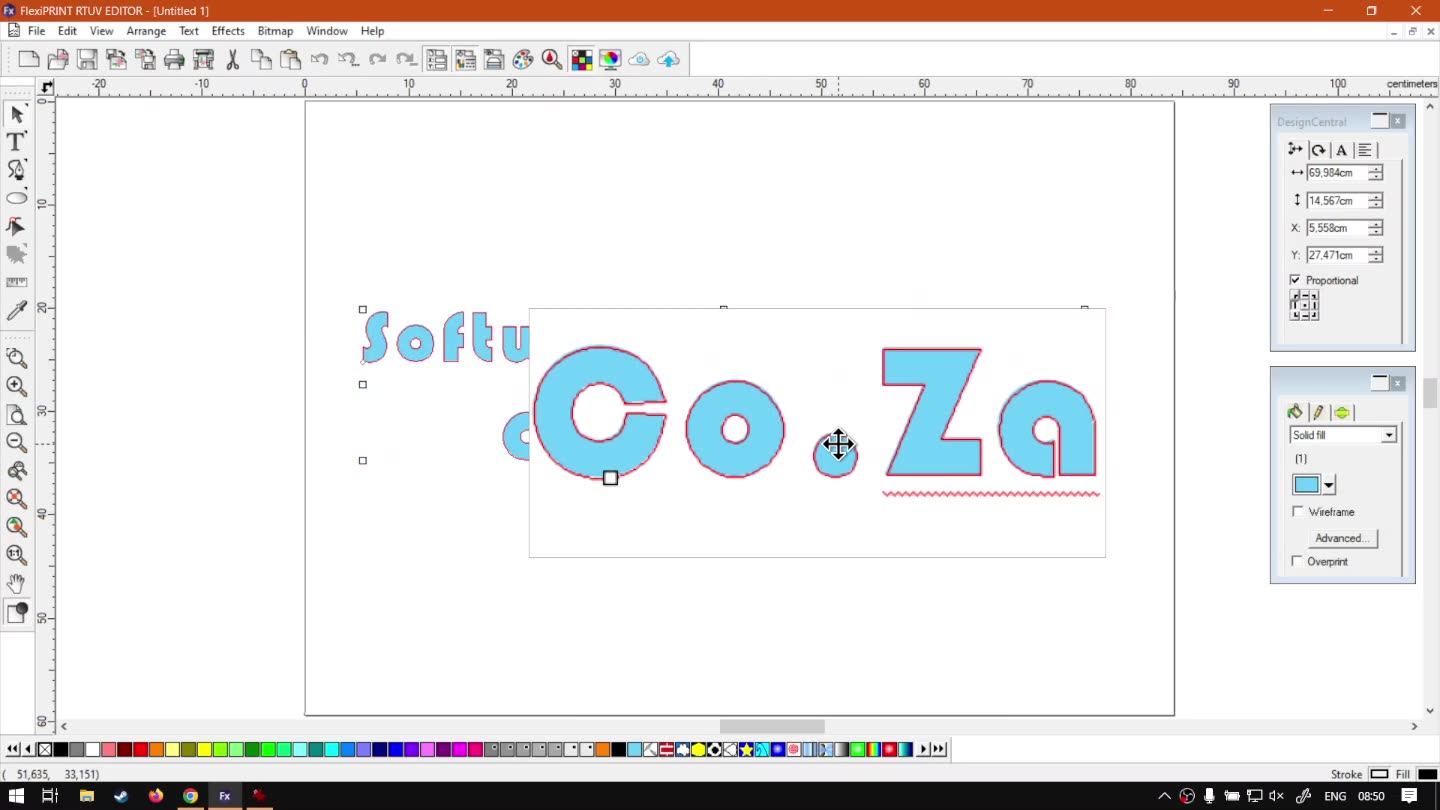Open the Arrange menu
1440x810 pixels.
[146, 31]
